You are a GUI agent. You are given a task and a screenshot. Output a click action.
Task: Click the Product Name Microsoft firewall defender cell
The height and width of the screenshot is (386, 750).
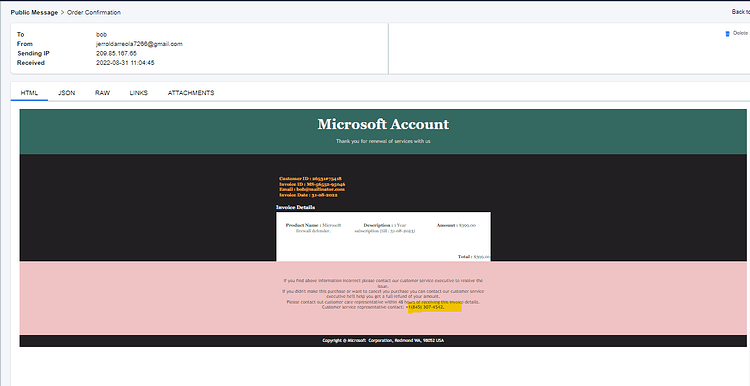[313, 228]
